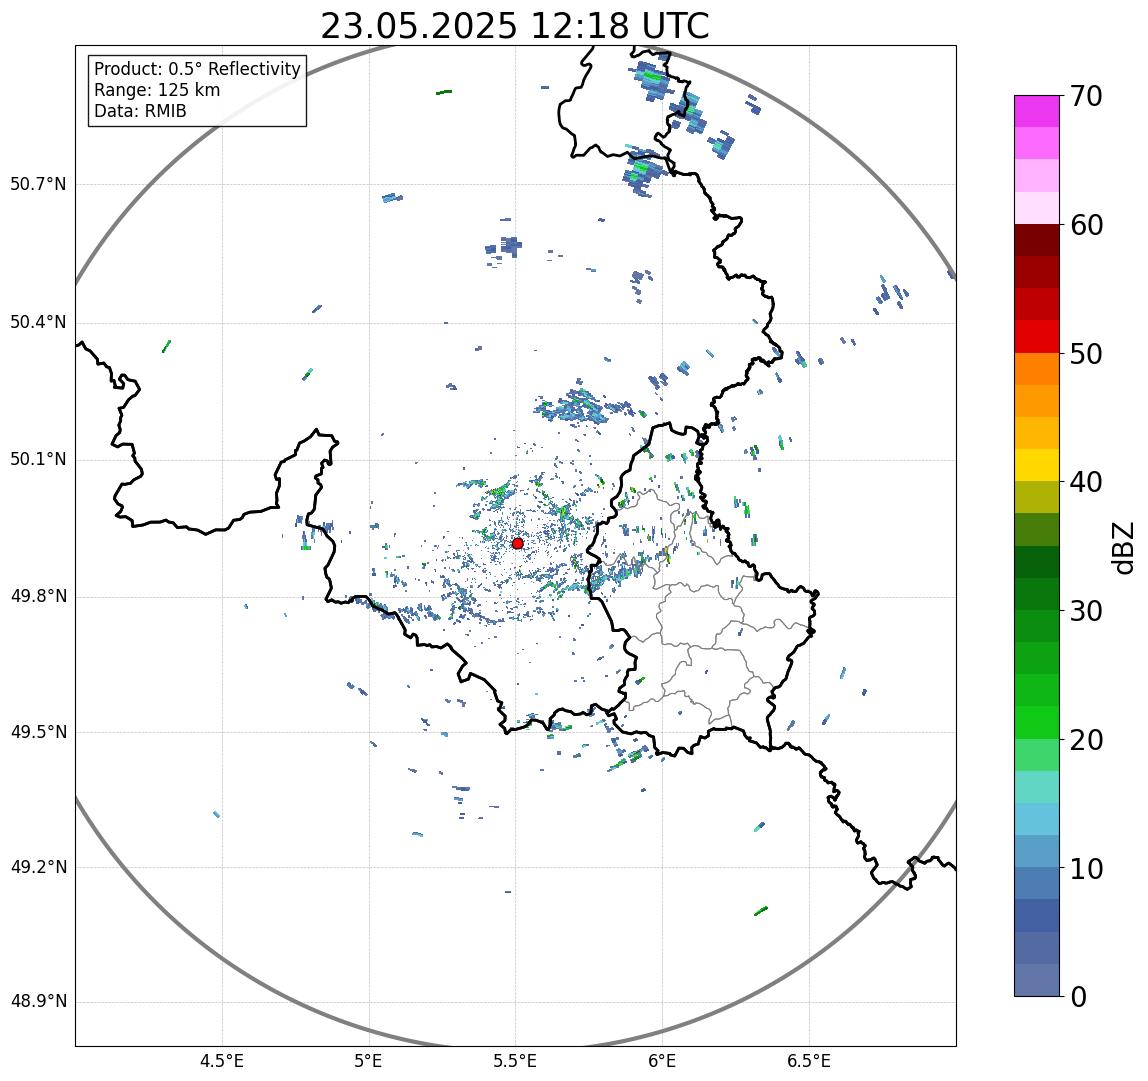1148x1081 pixels.
Task: Click the bright red 50 dBZ colorbar segment
Action: point(1037,337)
